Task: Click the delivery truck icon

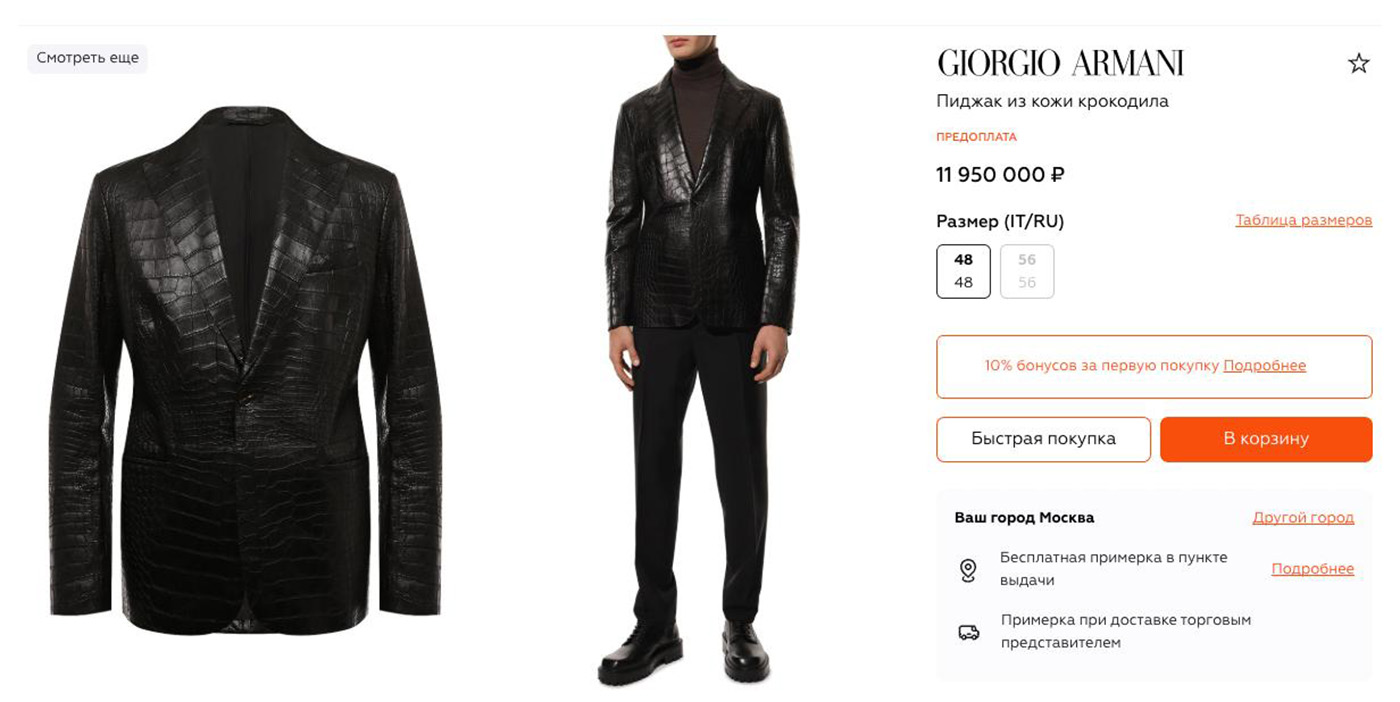Action: [968, 632]
